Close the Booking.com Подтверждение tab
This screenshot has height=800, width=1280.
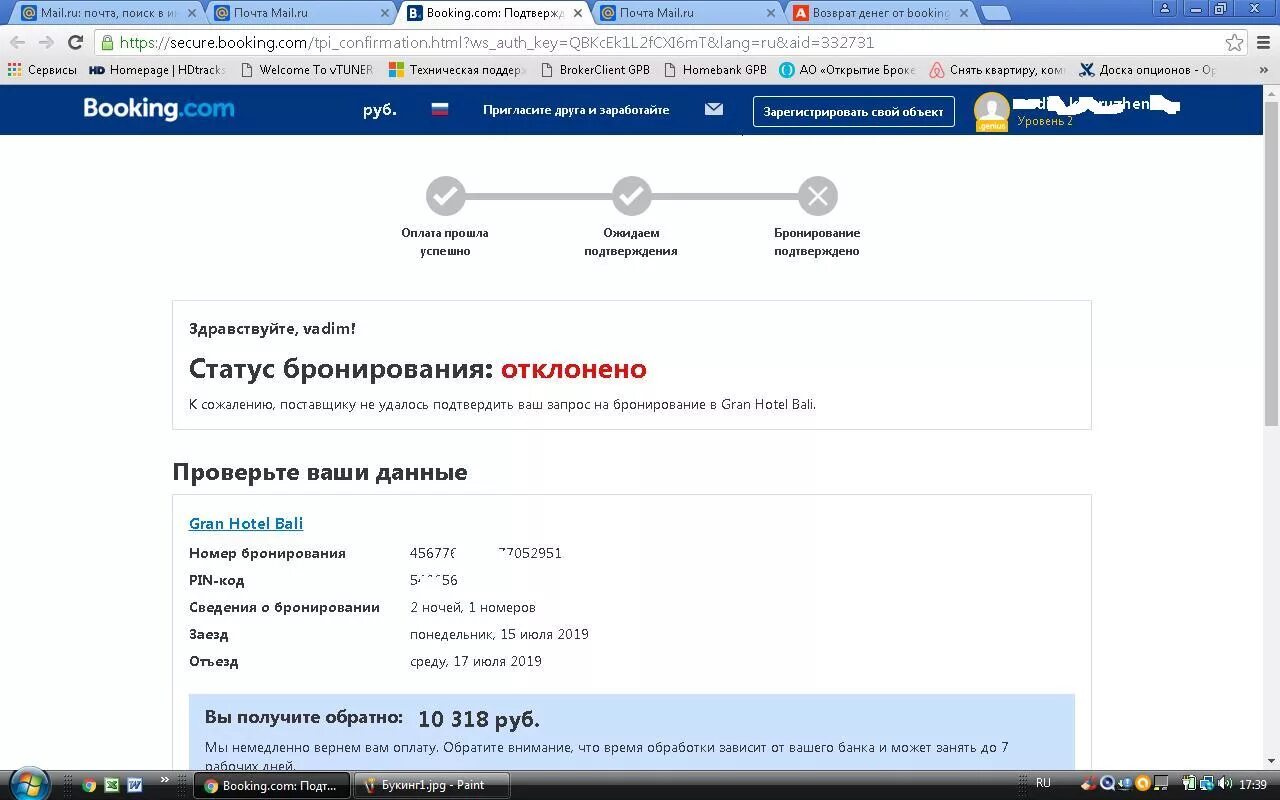(x=577, y=13)
